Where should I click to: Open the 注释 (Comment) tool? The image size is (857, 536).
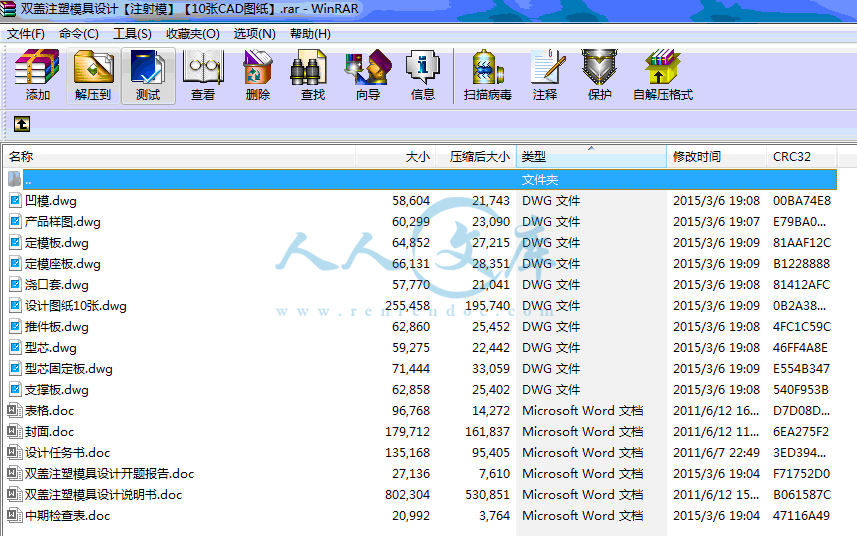[x=547, y=68]
